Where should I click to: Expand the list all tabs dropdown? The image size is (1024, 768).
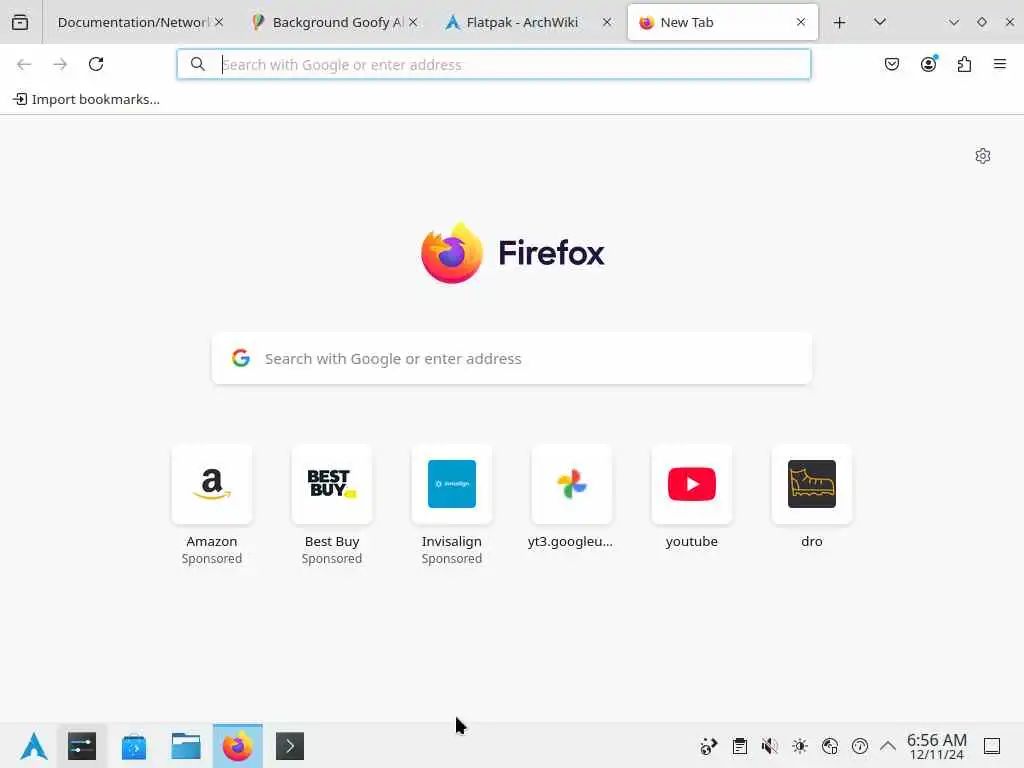point(880,22)
